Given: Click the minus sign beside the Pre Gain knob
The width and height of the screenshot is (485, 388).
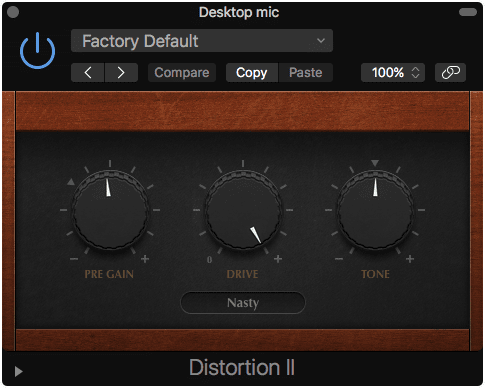Looking at the screenshot, I should [x=74, y=259].
